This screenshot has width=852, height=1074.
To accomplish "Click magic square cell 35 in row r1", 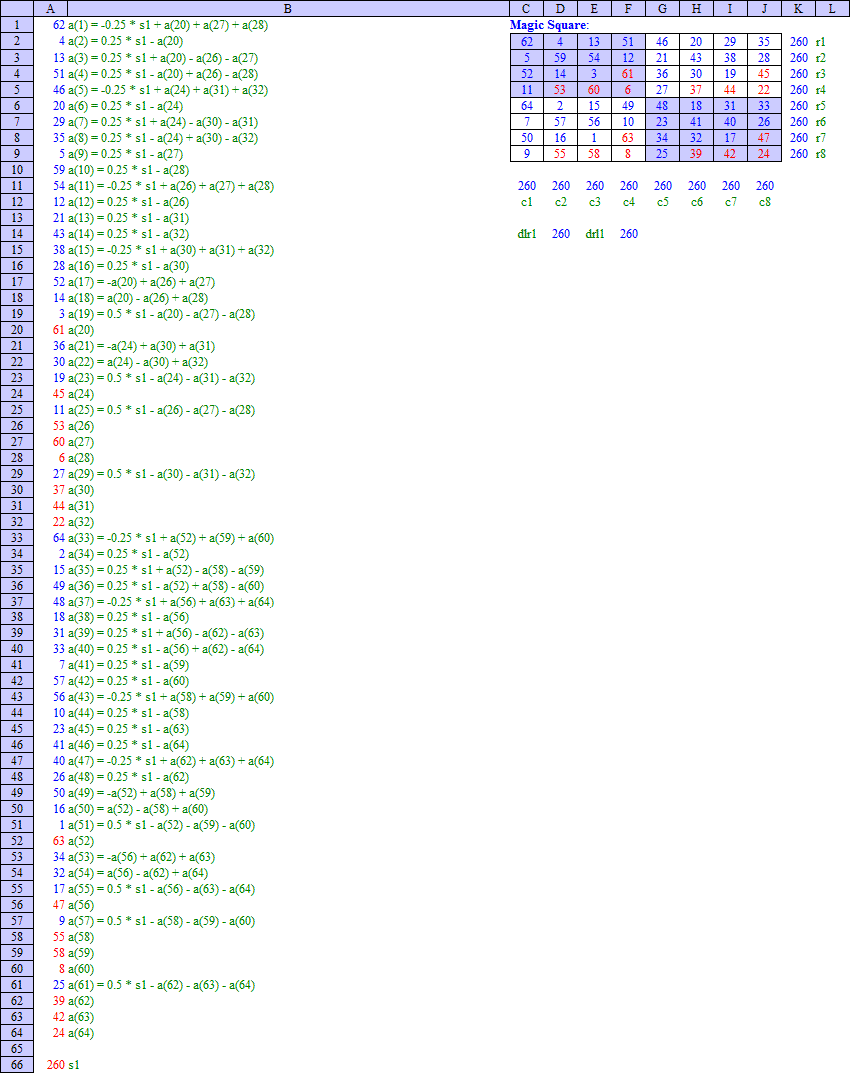I will (764, 42).
